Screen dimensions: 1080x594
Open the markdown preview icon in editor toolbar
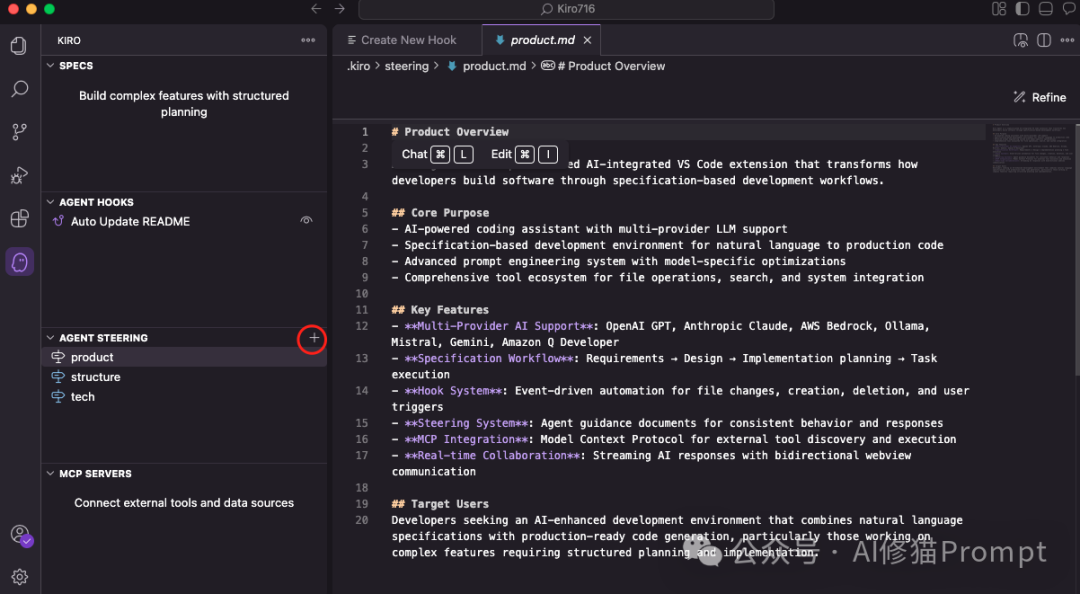click(1021, 41)
